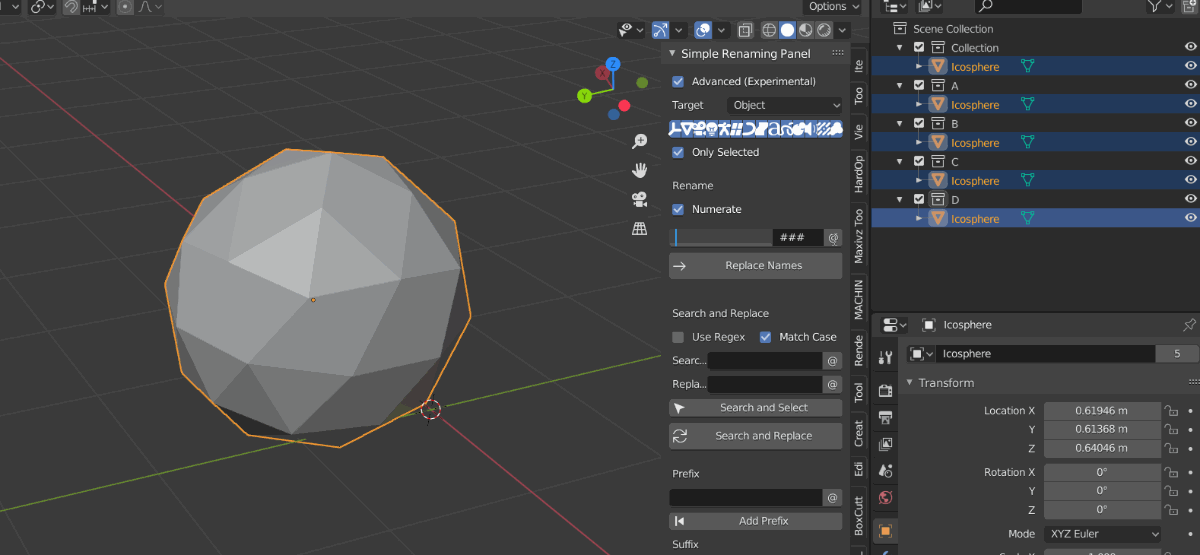Click Location X value field
Image resolution: width=1200 pixels, height=555 pixels.
(1102, 411)
